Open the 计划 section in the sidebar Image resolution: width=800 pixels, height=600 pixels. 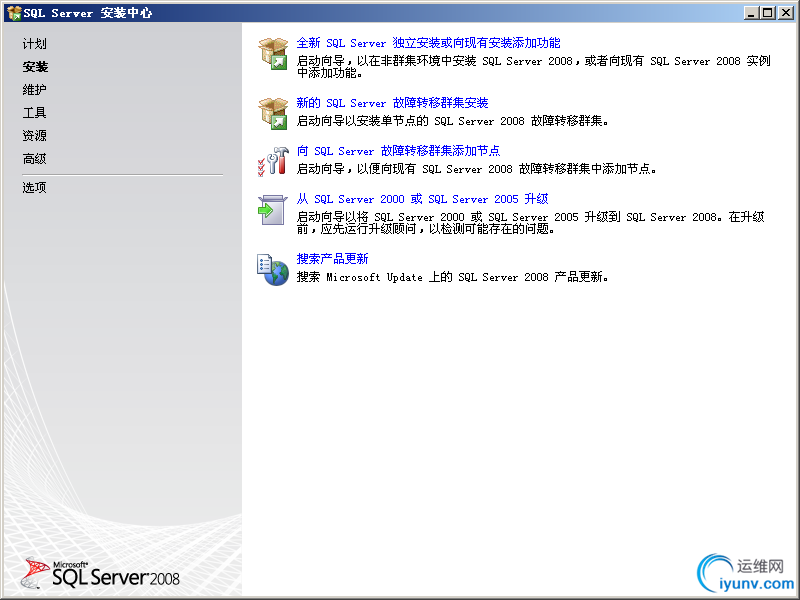pos(34,44)
